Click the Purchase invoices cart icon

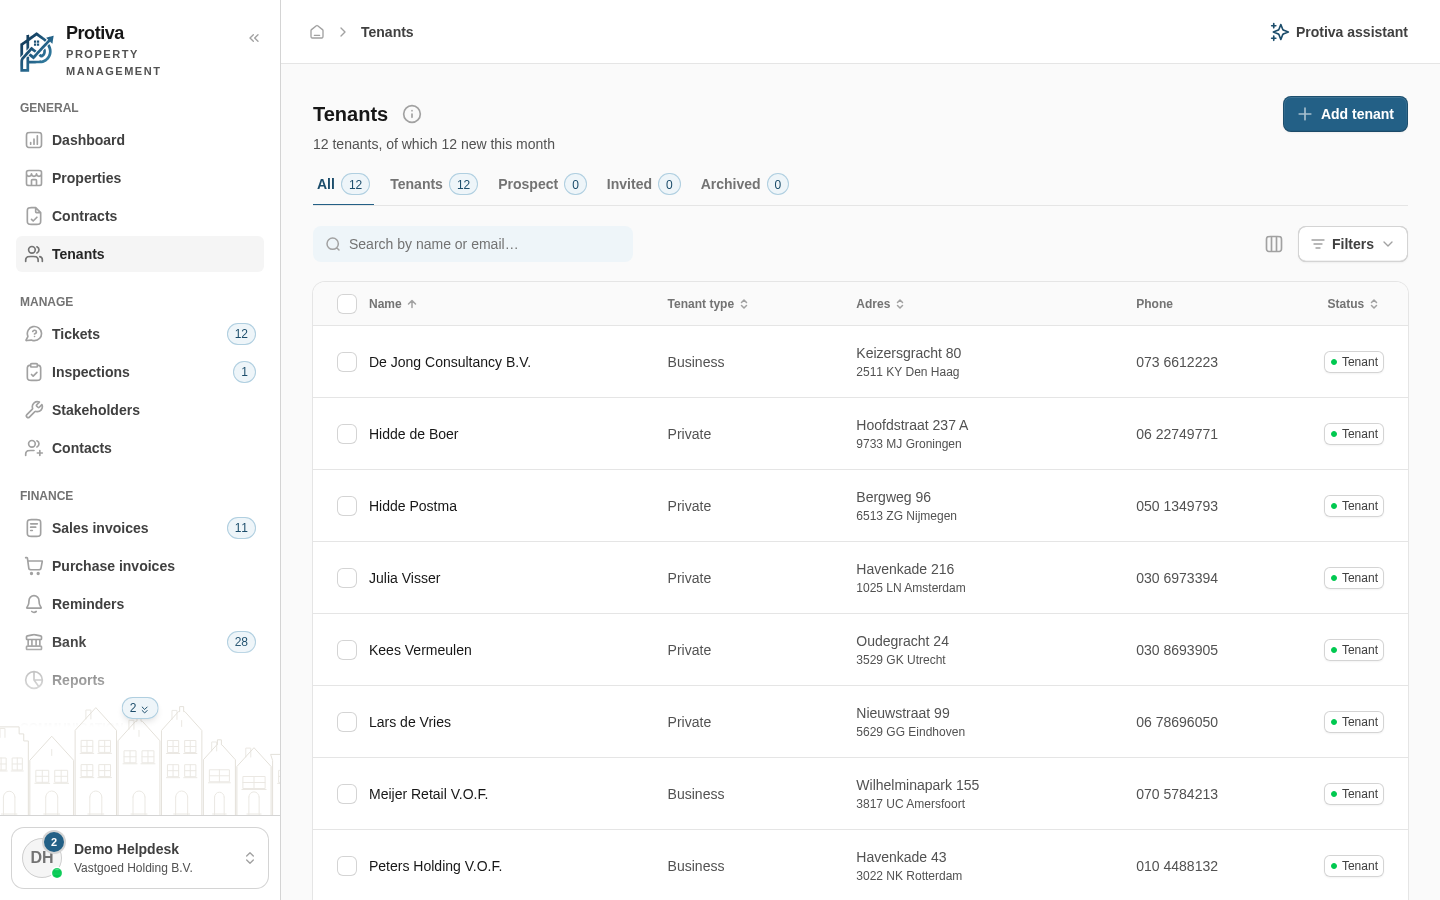[34, 566]
